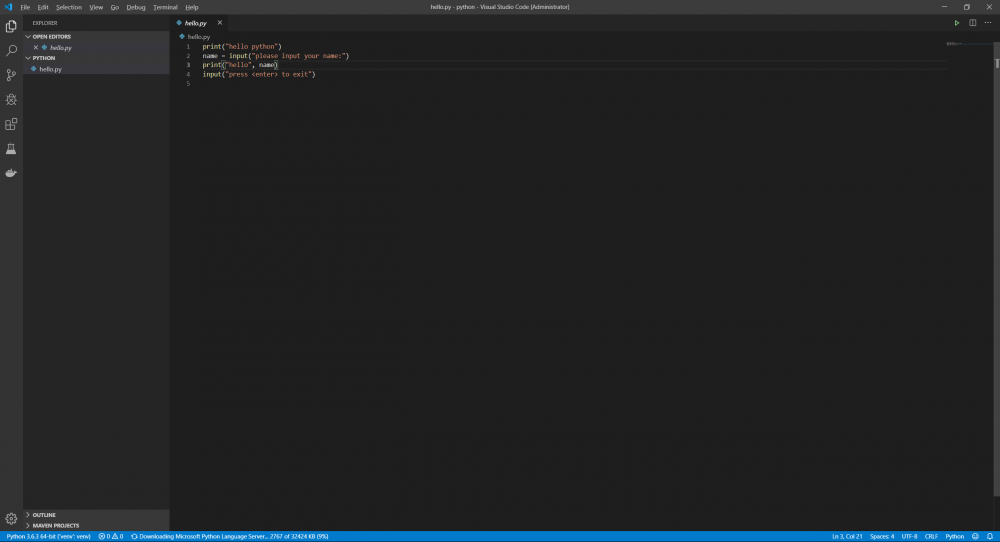
Task: Change indentation via Spaces: 4
Action: 882,536
